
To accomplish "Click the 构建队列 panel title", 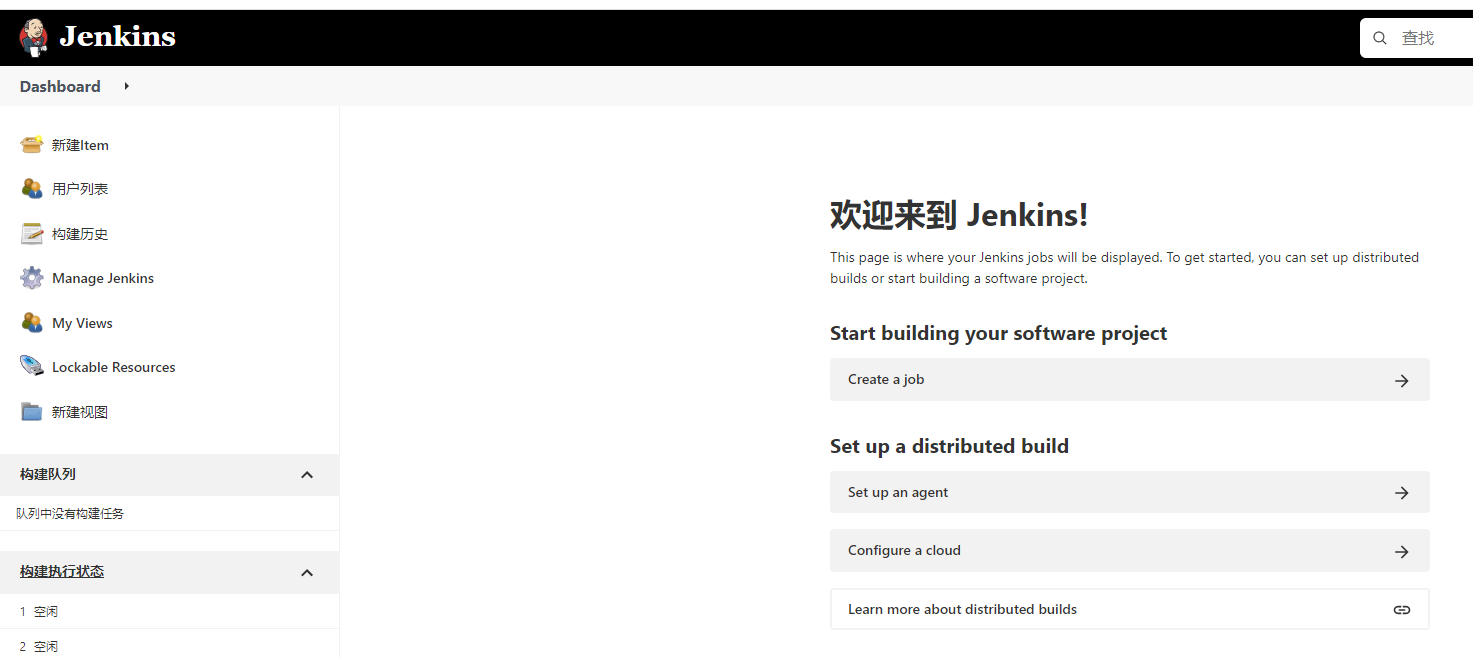I will (48, 474).
